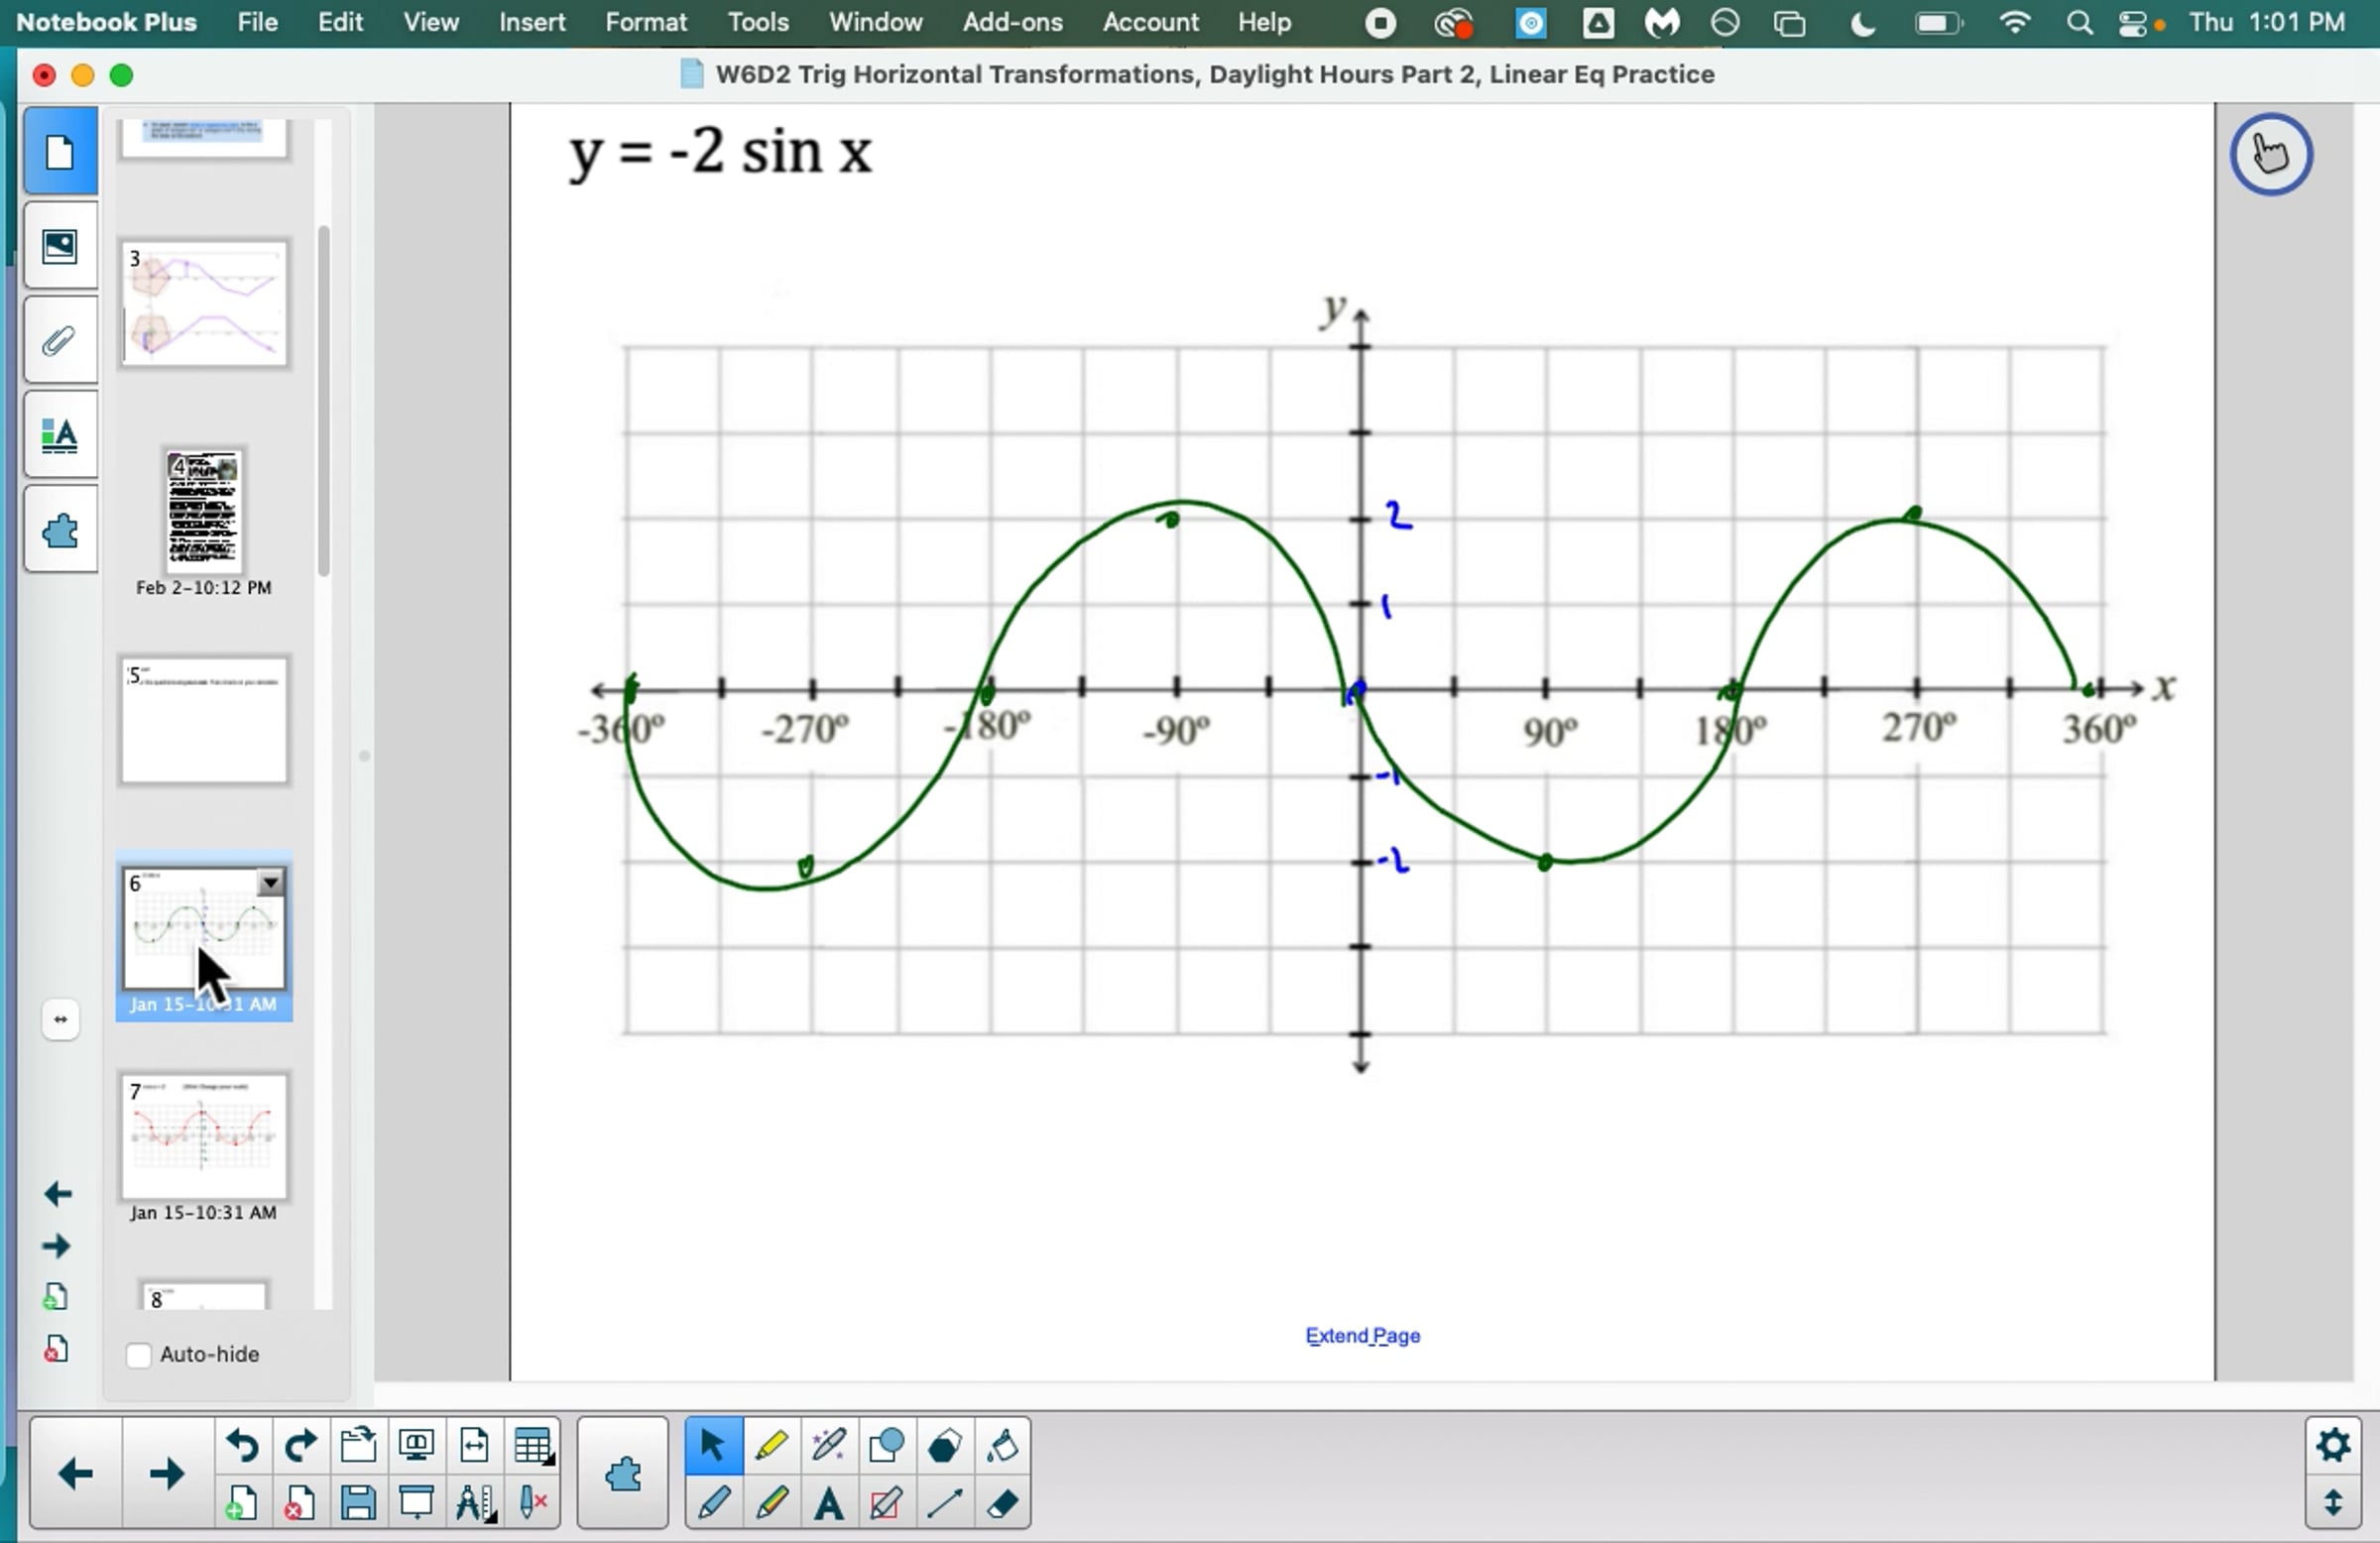Click the Extend Page link
The image size is (2380, 1543).
click(1362, 1335)
